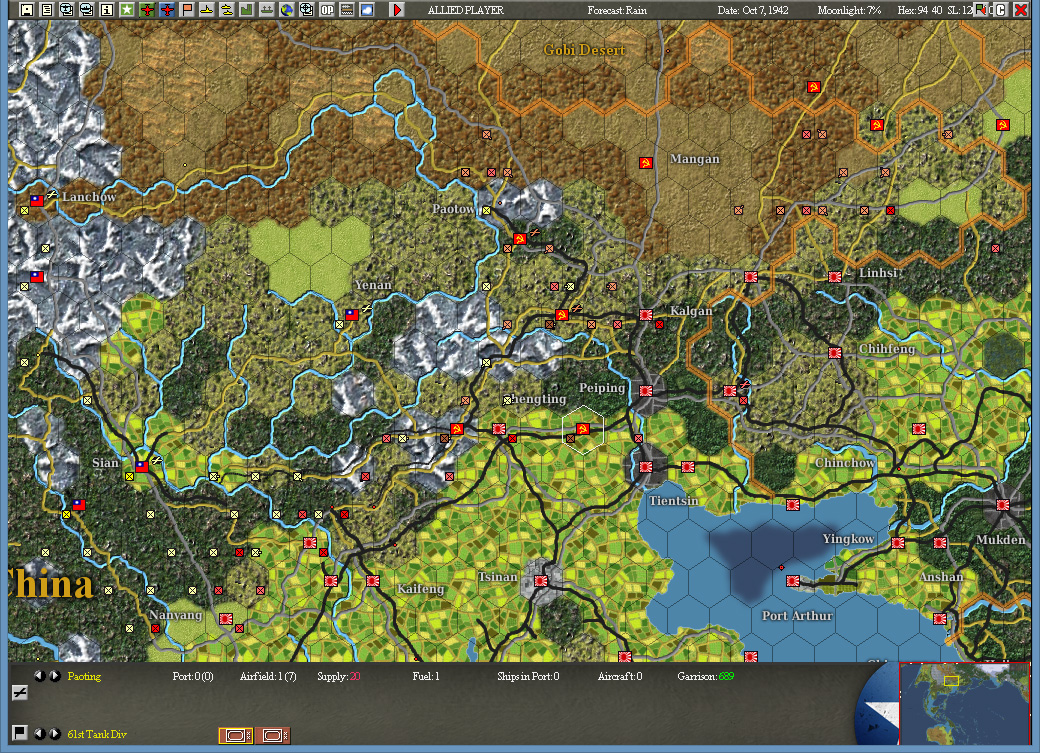Select the highlighted yellow-bordered tank unit counter
Image resolution: width=1040 pixels, height=753 pixels.
[235, 735]
